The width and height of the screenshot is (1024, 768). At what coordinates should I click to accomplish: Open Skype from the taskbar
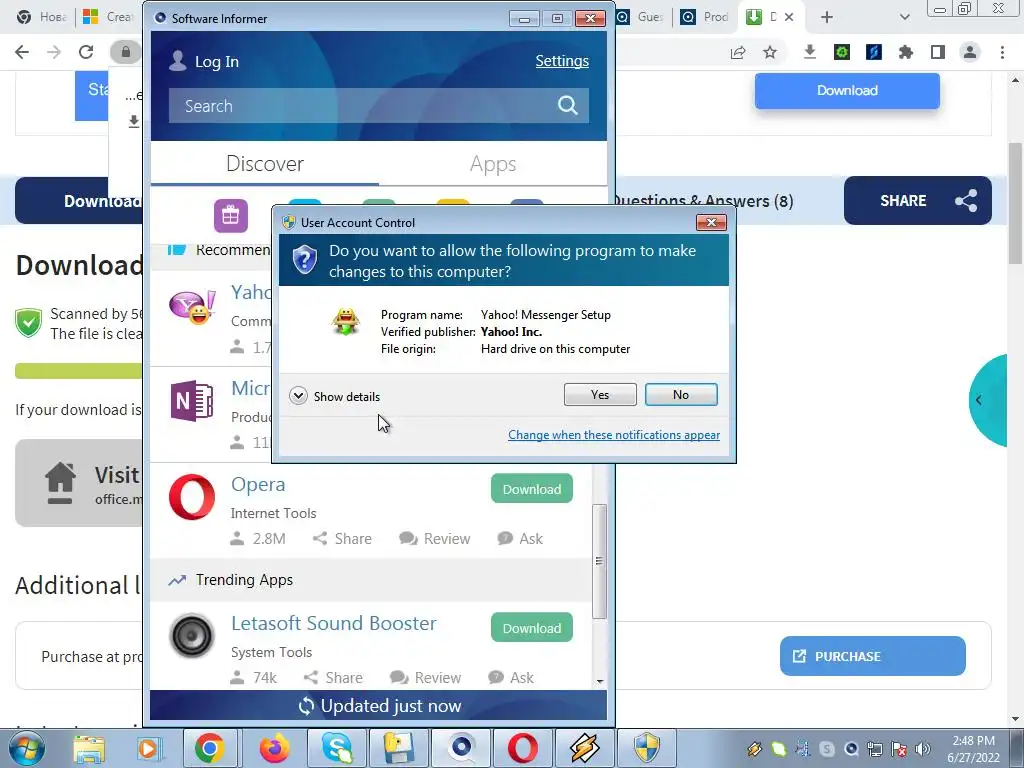point(336,748)
